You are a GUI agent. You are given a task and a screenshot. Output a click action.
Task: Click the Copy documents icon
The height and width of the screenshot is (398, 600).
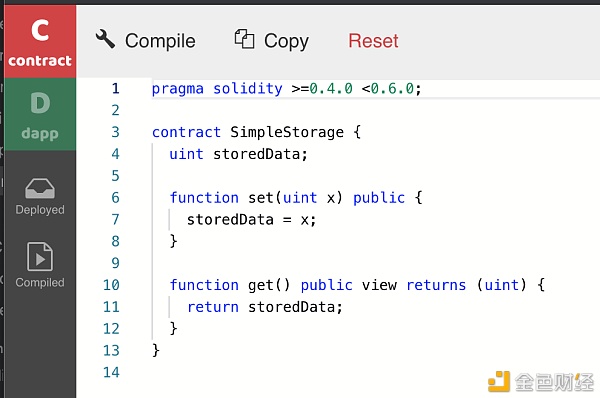coord(244,39)
